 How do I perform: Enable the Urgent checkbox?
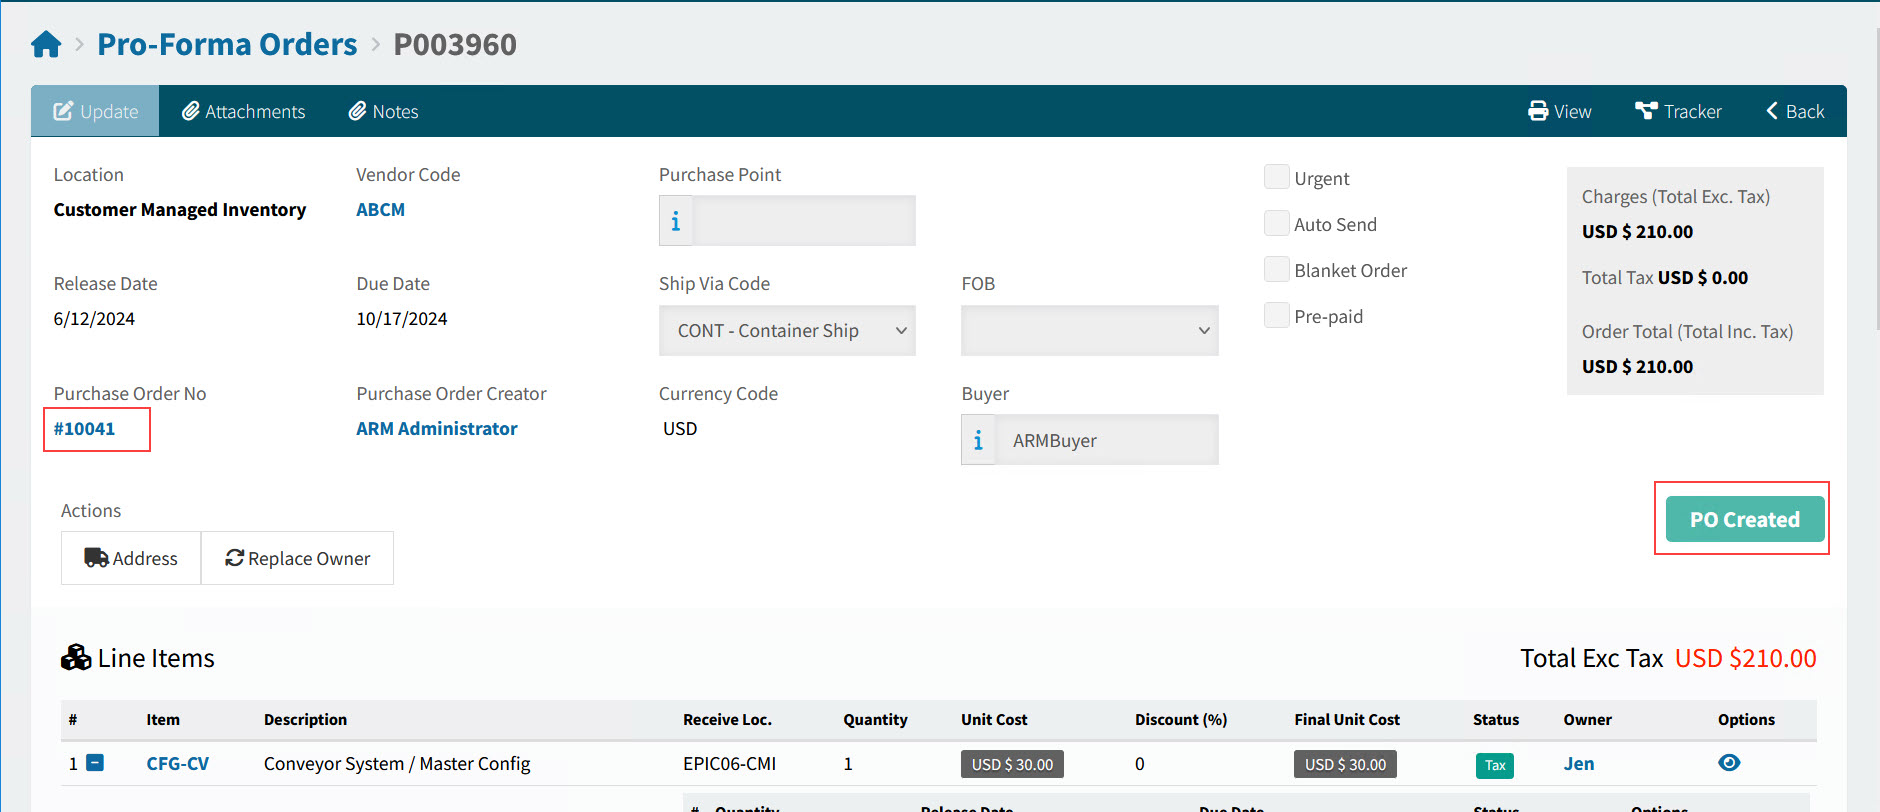[x=1277, y=178]
